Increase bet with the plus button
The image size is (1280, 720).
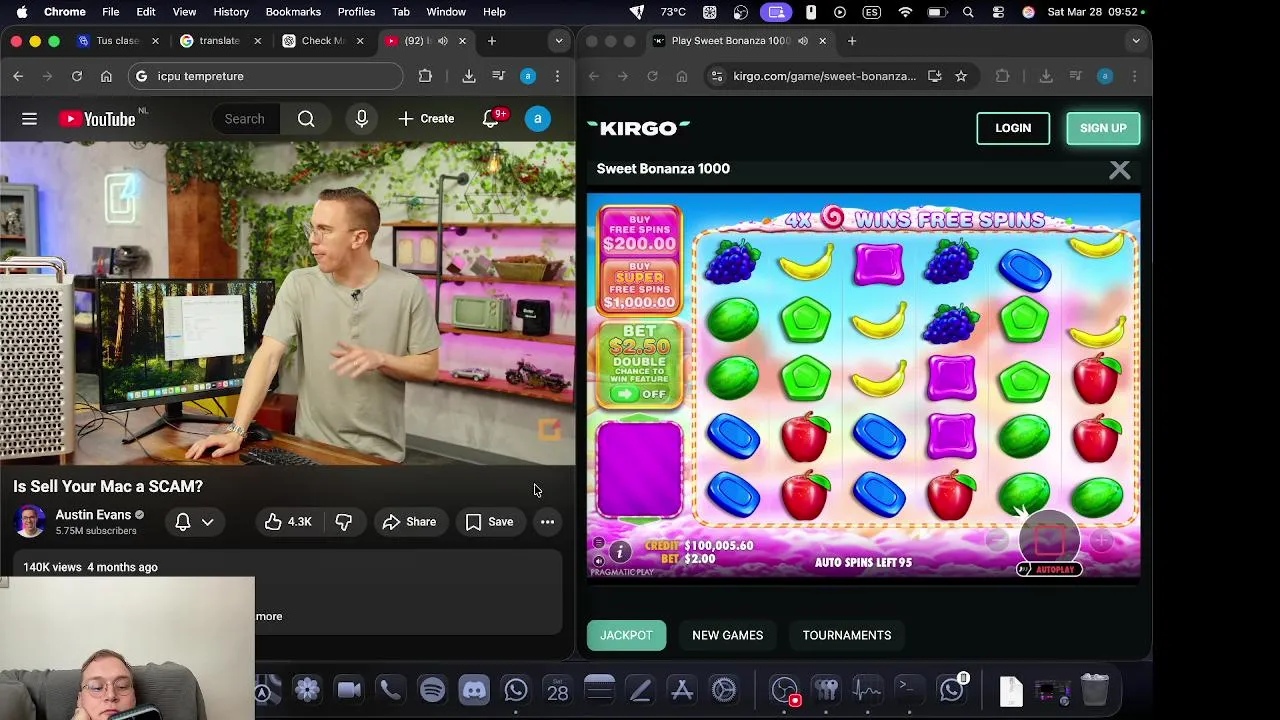[x=1101, y=541]
